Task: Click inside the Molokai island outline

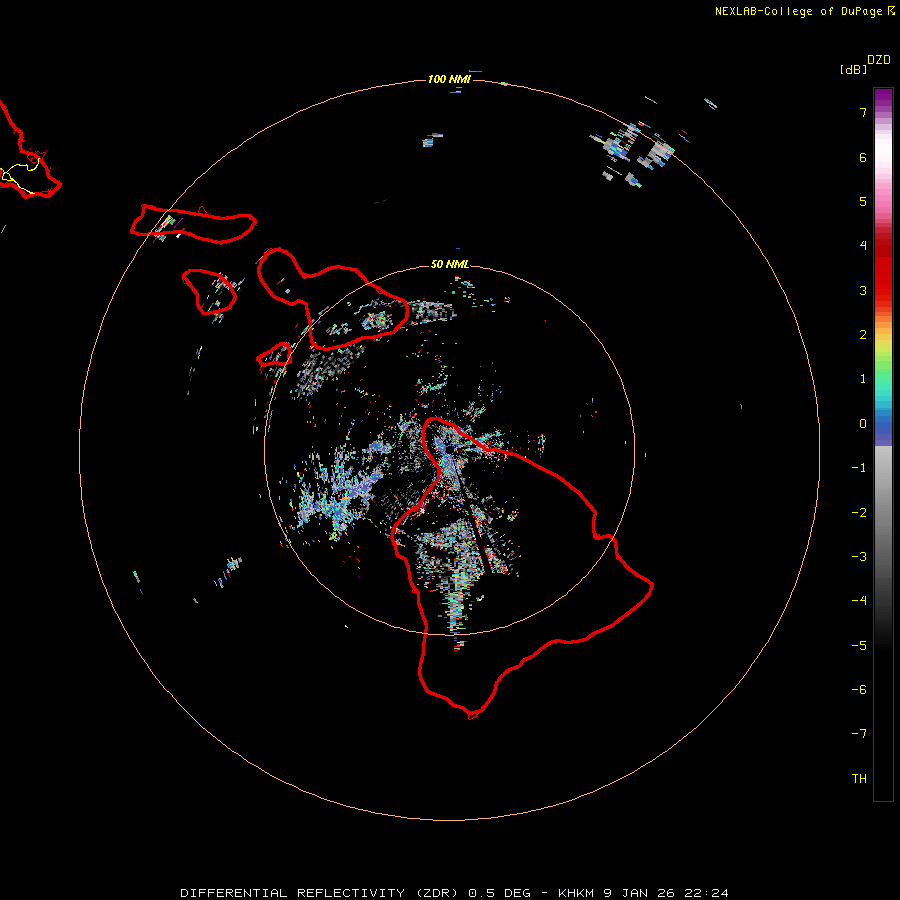Action: (x=193, y=224)
